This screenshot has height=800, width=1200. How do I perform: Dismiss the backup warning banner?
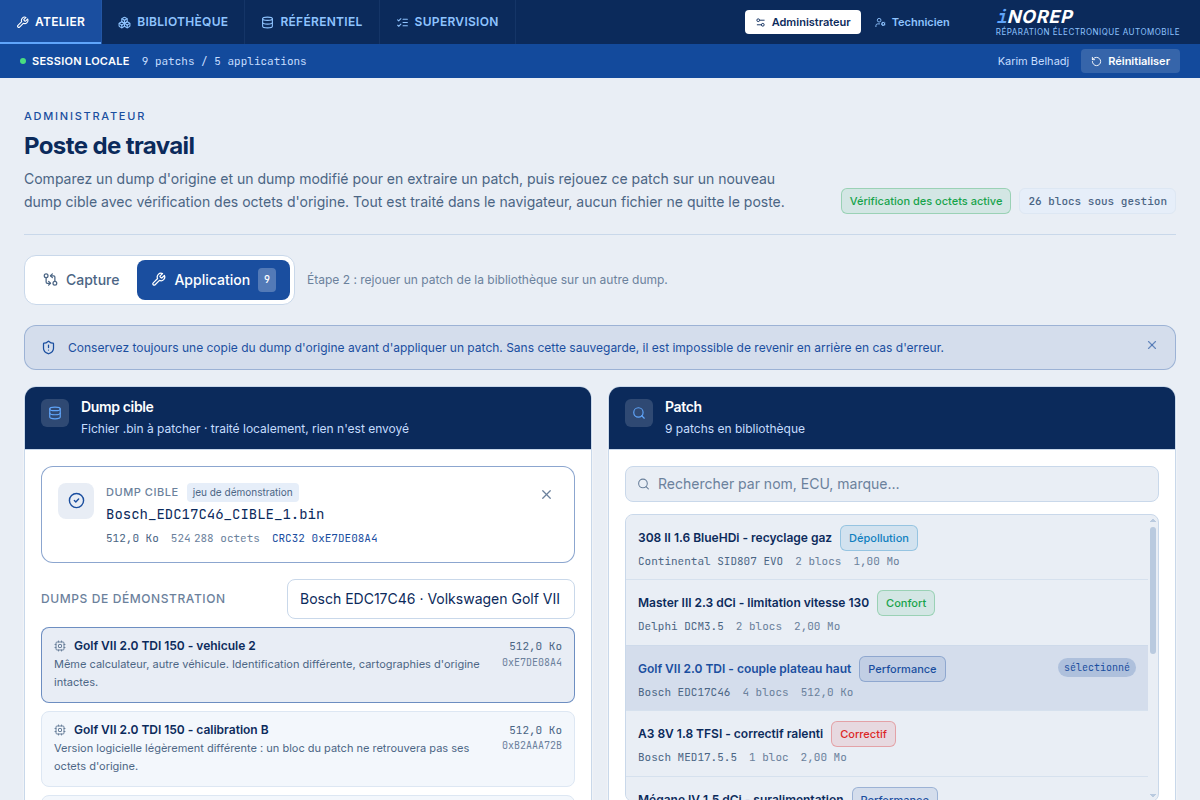pos(1152,345)
